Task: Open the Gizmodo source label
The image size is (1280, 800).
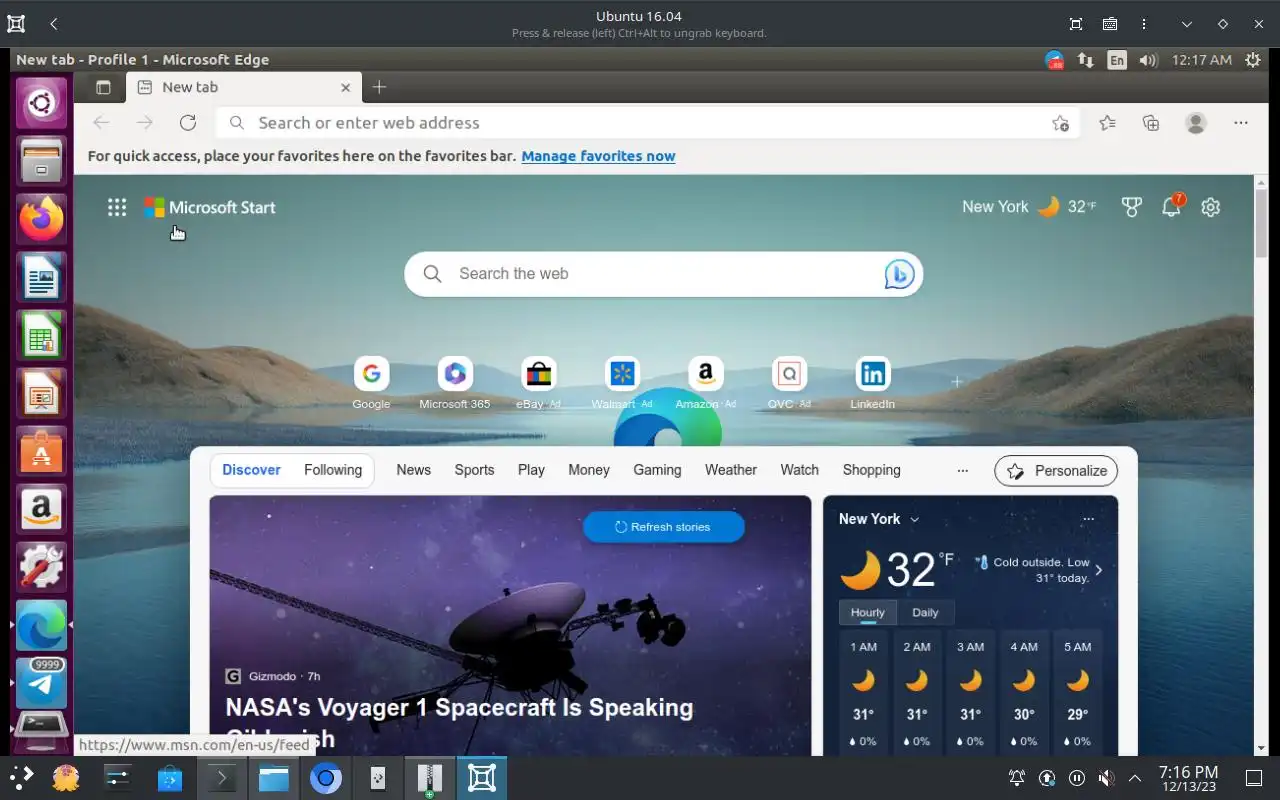Action: pos(272,676)
